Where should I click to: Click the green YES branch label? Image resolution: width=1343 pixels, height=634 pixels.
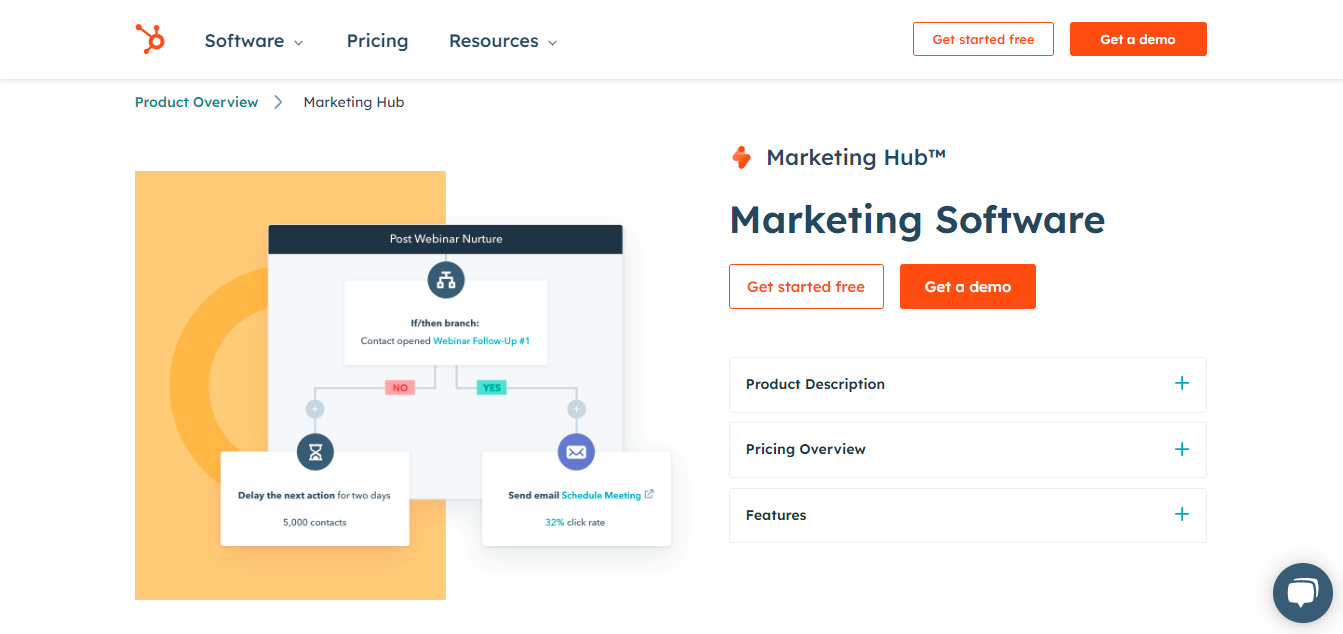point(491,387)
